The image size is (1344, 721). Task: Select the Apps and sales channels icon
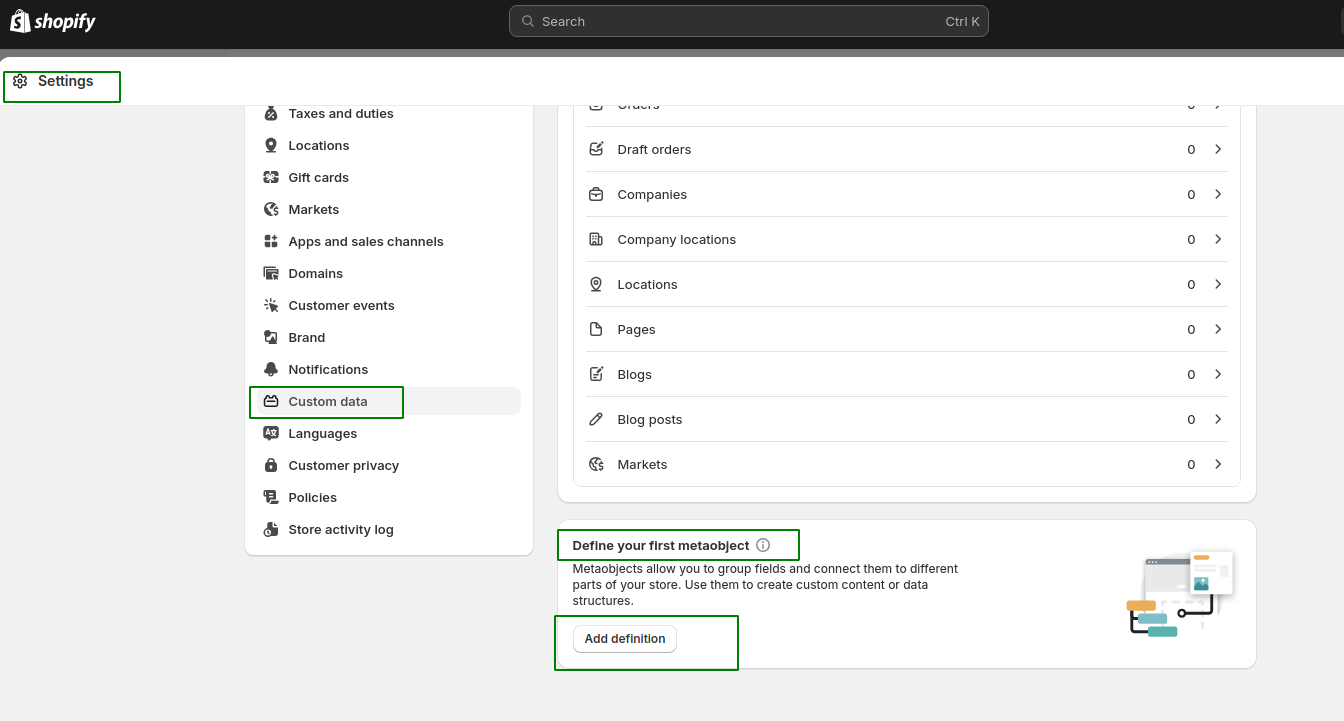[270, 241]
